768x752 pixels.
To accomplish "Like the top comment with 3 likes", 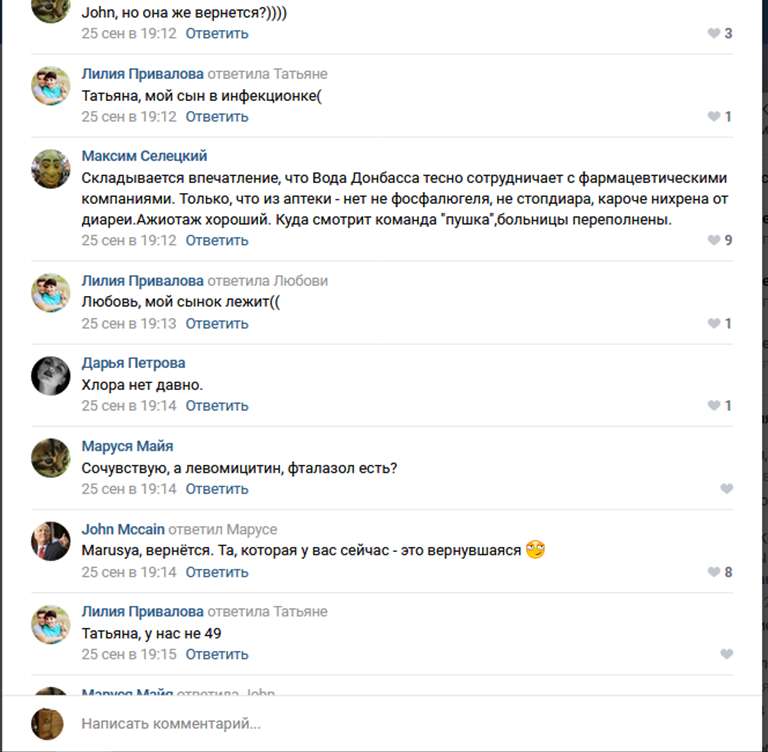I will click(x=713, y=33).
